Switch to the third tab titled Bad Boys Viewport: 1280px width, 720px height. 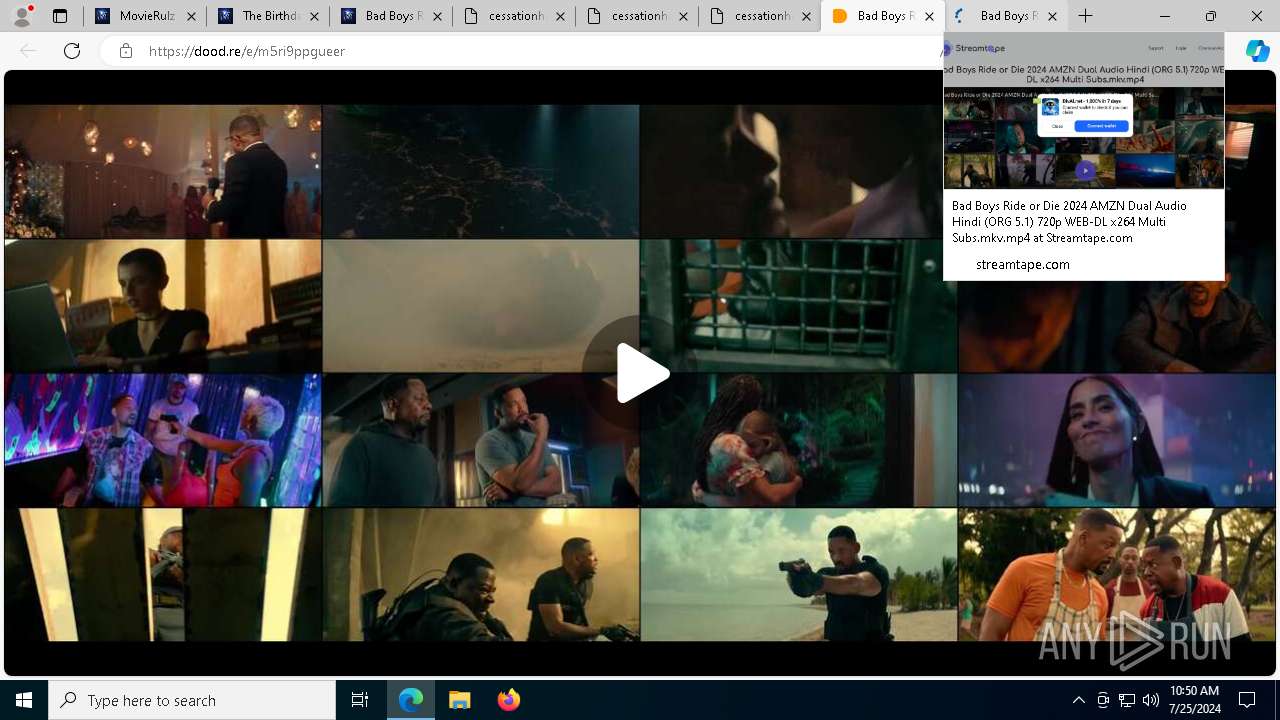point(391,16)
